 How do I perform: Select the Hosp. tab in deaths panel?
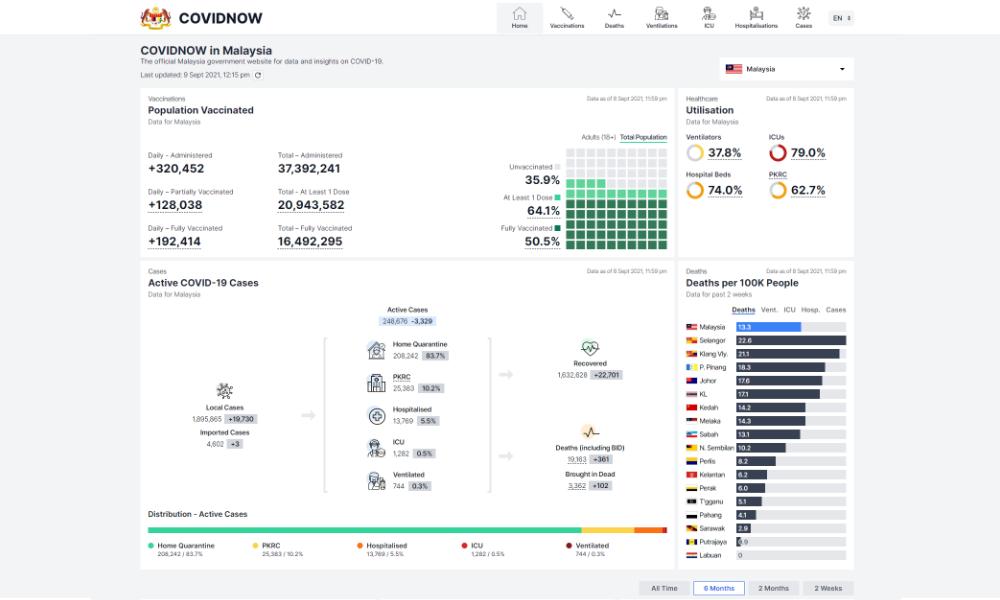810,310
